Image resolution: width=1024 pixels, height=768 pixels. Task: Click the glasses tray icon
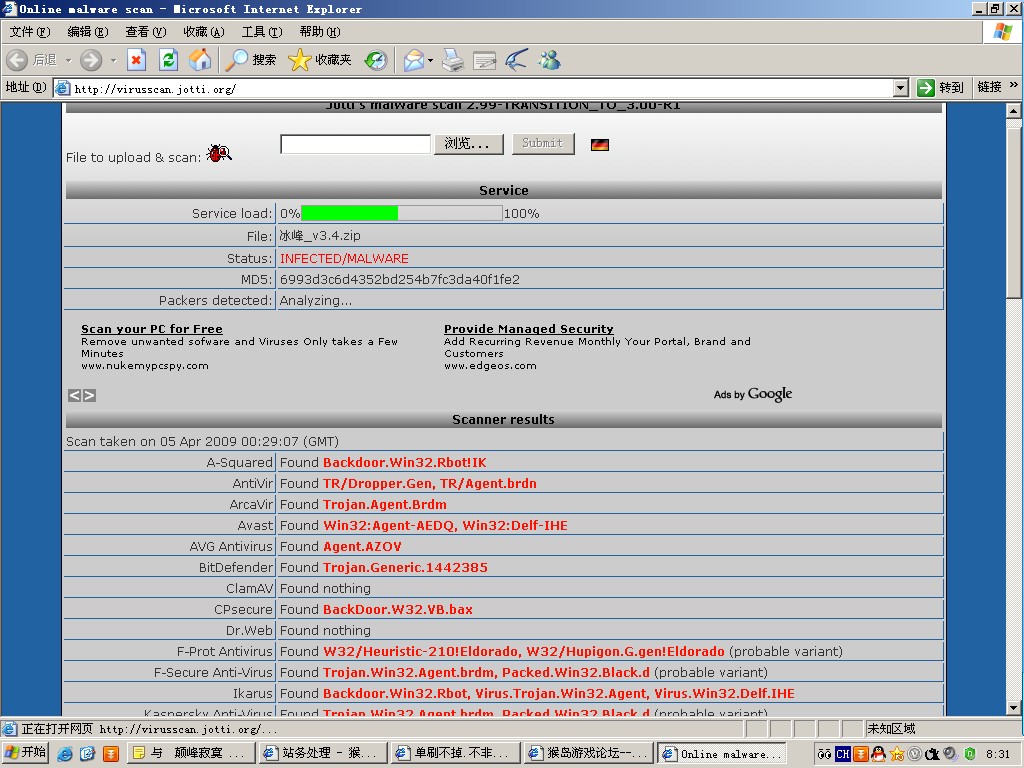[825, 754]
